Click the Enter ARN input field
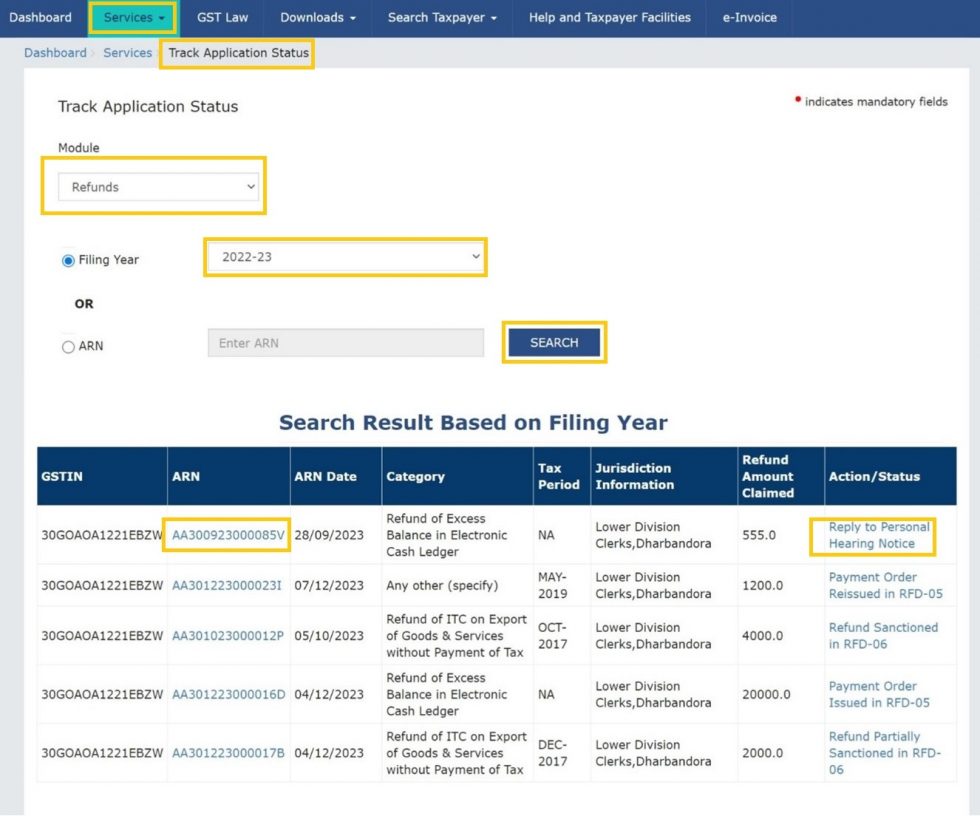The width and height of the screenshot is (980, 816). click(x=345, y=342)
